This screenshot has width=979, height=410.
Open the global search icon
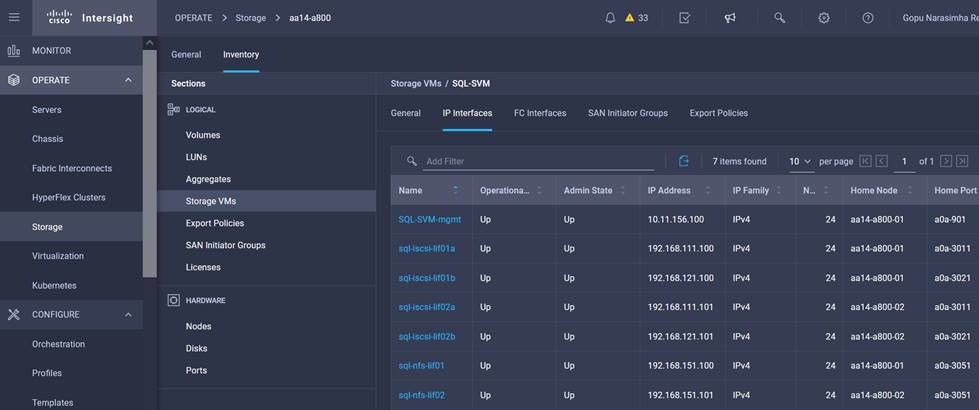pyautogui.click(x=779, y=18)
